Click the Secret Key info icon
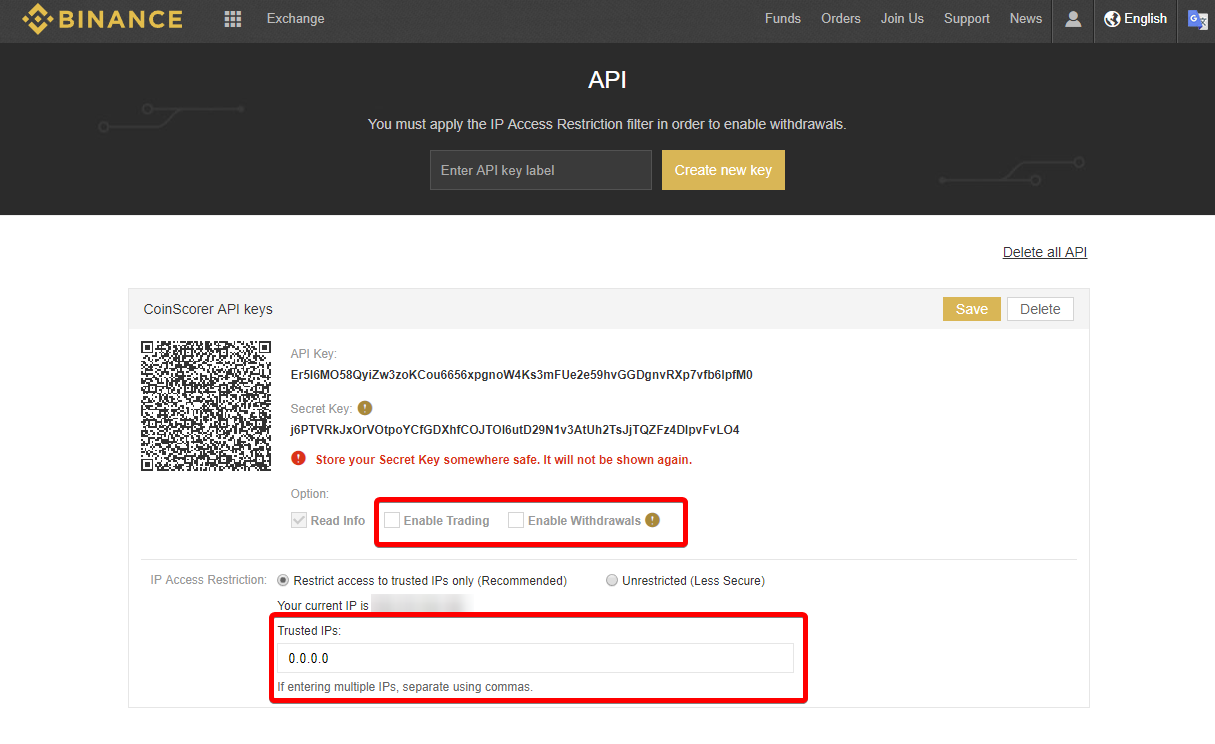 [x=365, y=408]
